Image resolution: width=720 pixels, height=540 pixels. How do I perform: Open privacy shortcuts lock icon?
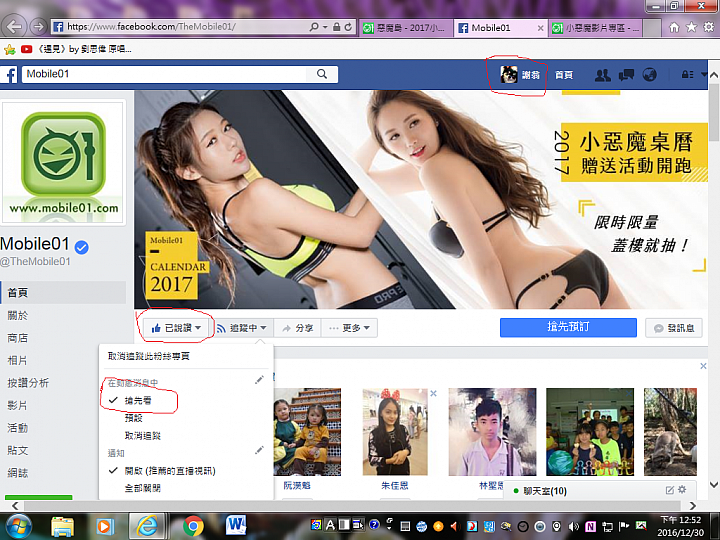click(x=687, y=74)
